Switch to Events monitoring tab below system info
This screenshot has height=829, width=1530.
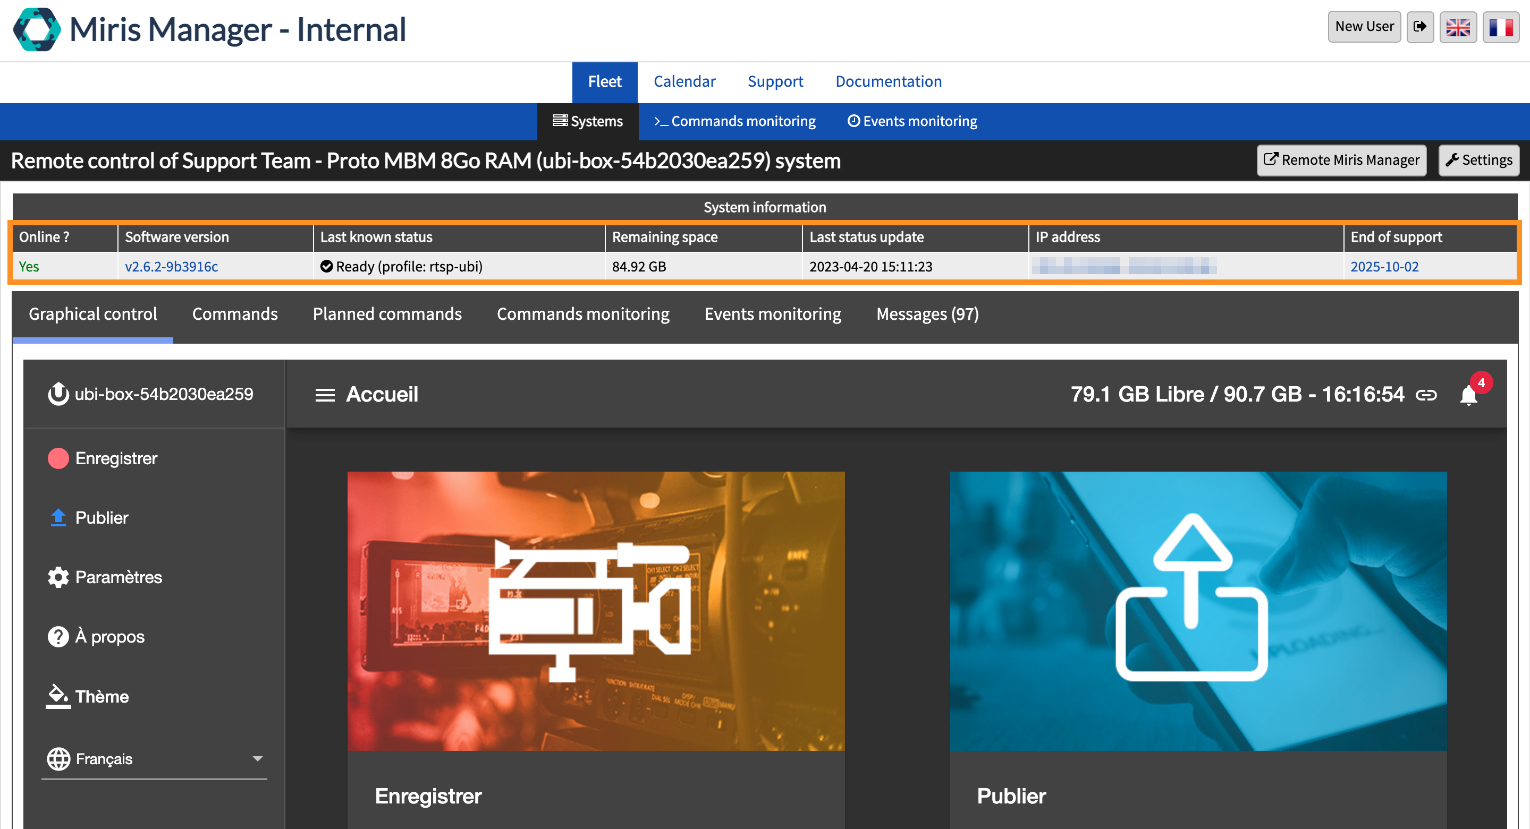(x=773, y=314)
